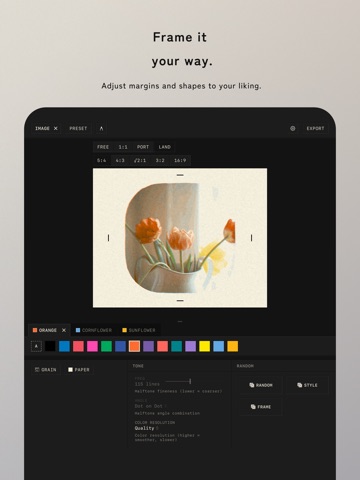Select the 3:2 ratio

pos(160,160)
